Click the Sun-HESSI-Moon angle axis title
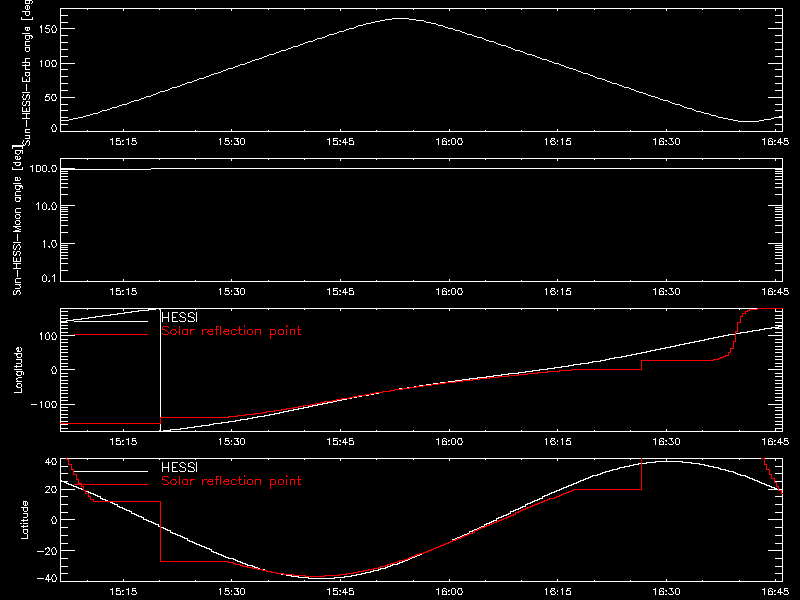This screenshot has width=800, height=600. (17, 220)
